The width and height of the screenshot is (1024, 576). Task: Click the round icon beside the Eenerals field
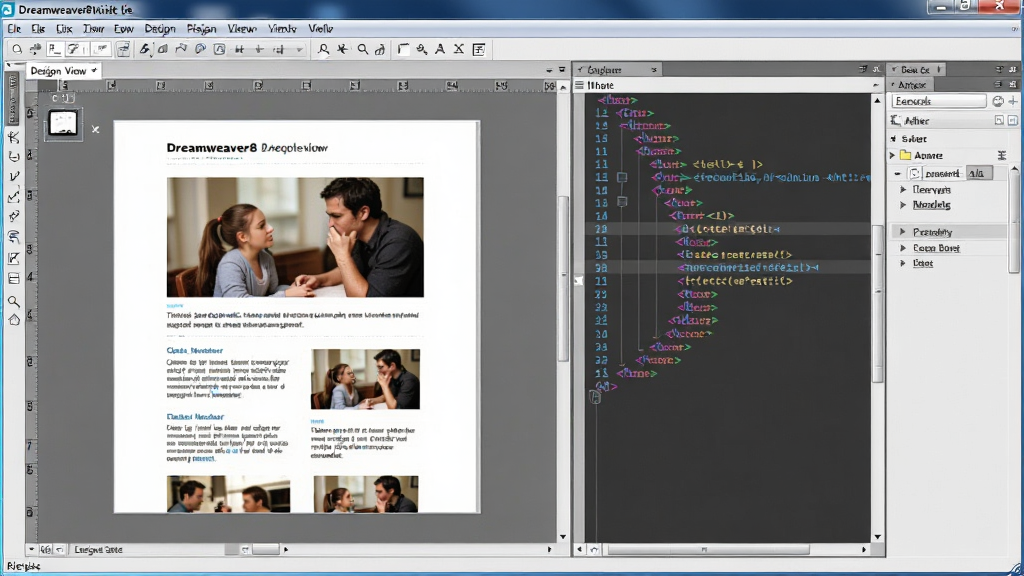click(998, 101)
